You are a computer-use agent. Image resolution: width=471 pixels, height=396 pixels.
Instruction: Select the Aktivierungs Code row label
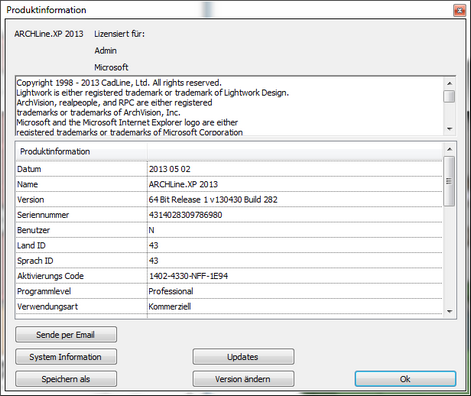pos(50,276)
